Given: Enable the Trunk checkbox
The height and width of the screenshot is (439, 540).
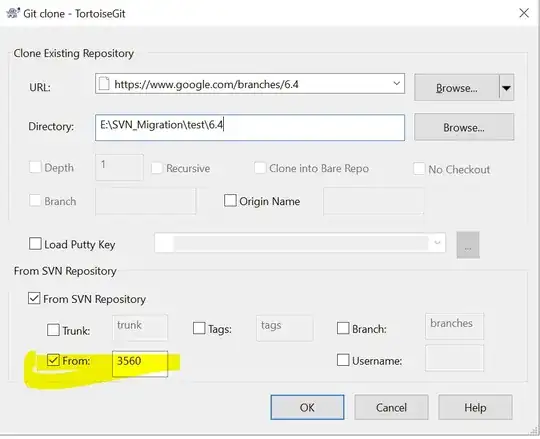Looking at the screenshot, I should pos(53,330).
